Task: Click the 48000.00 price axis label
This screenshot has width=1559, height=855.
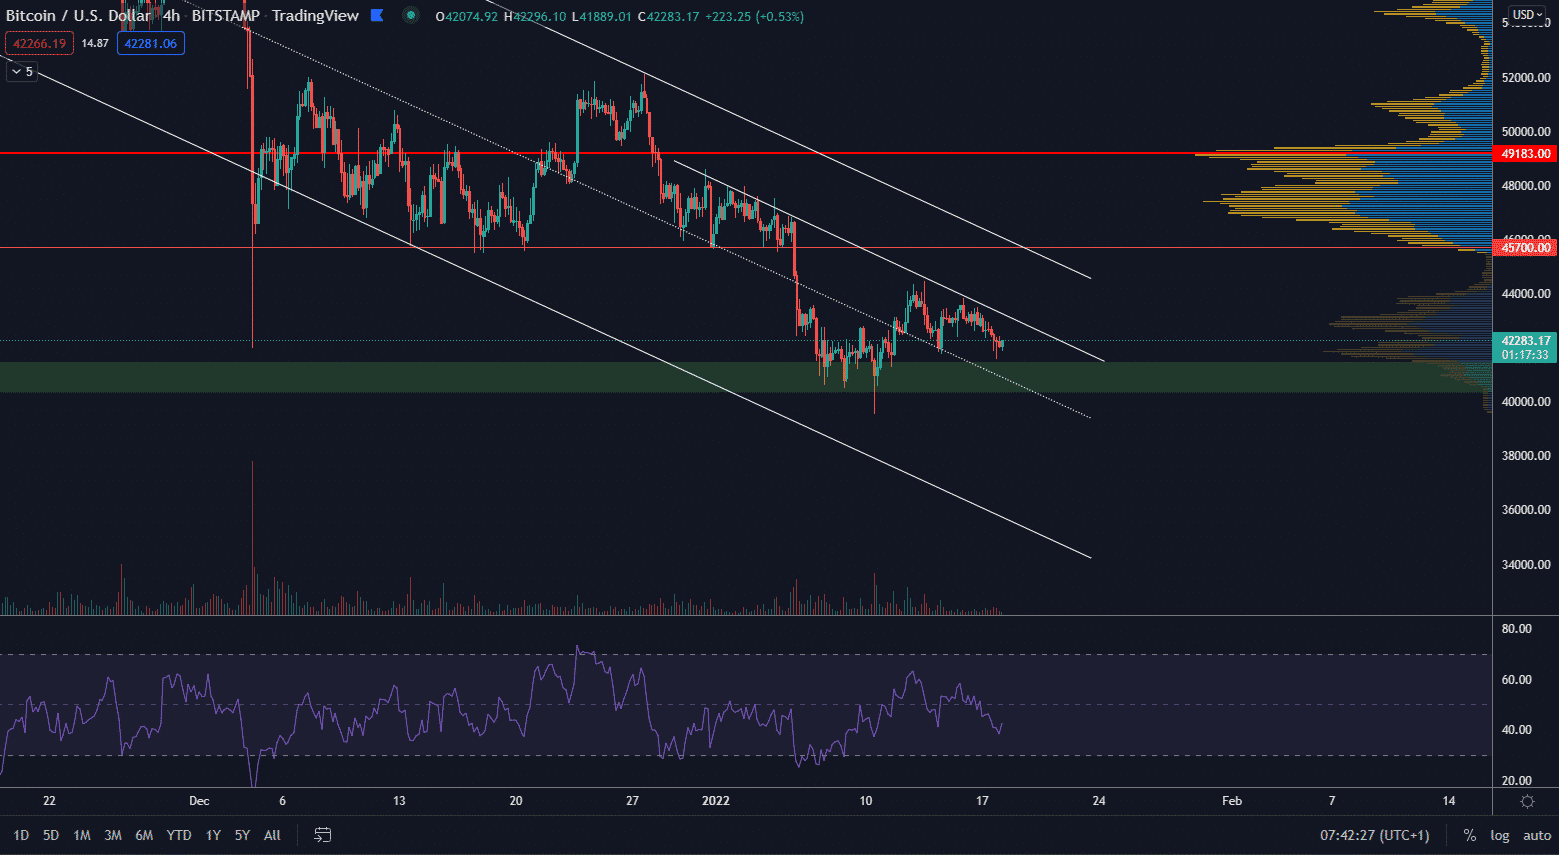Action: click(1526, 186)
